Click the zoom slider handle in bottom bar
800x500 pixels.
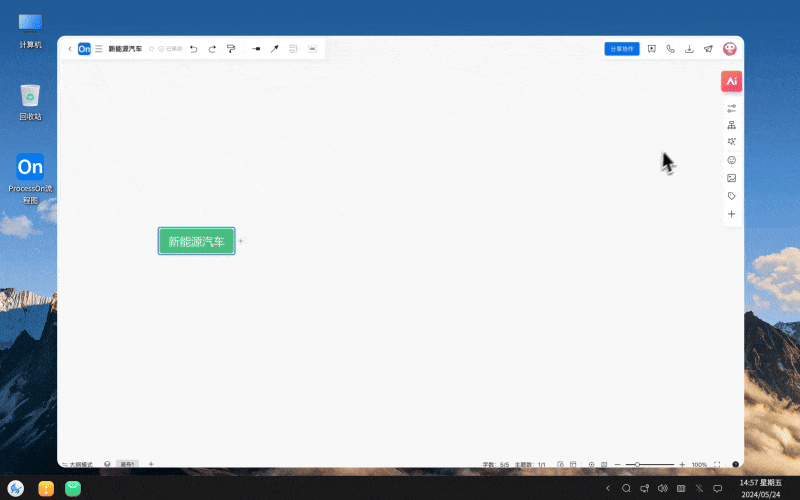pyautogui.click(x=637, y=464)
